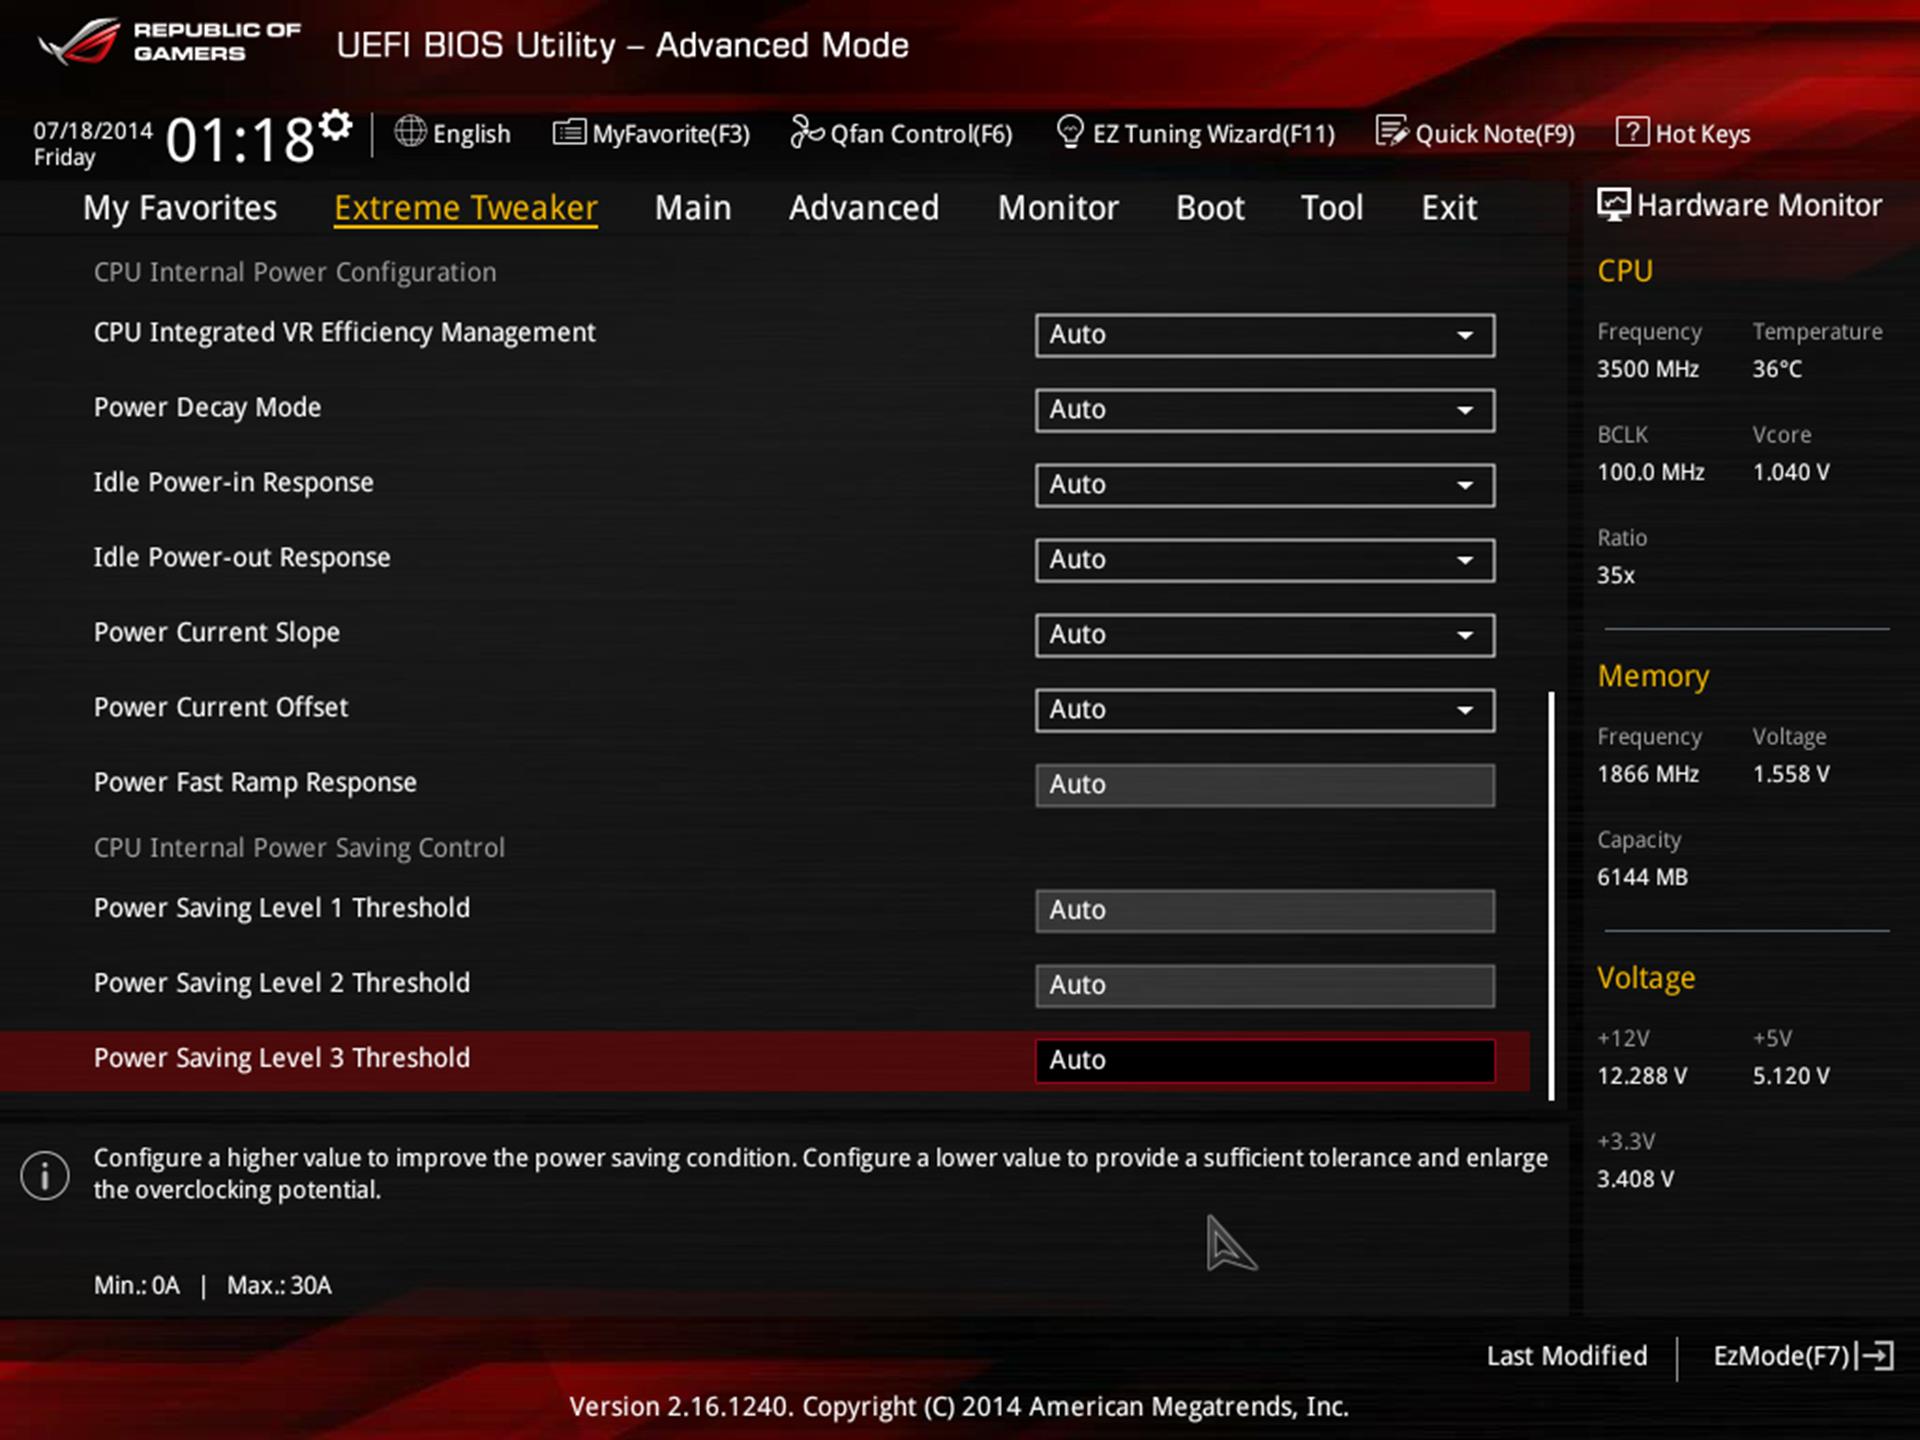Open Quick Note(F9) notepad icon
Screen dimensions: 1920x1440
pos(1391,131)
